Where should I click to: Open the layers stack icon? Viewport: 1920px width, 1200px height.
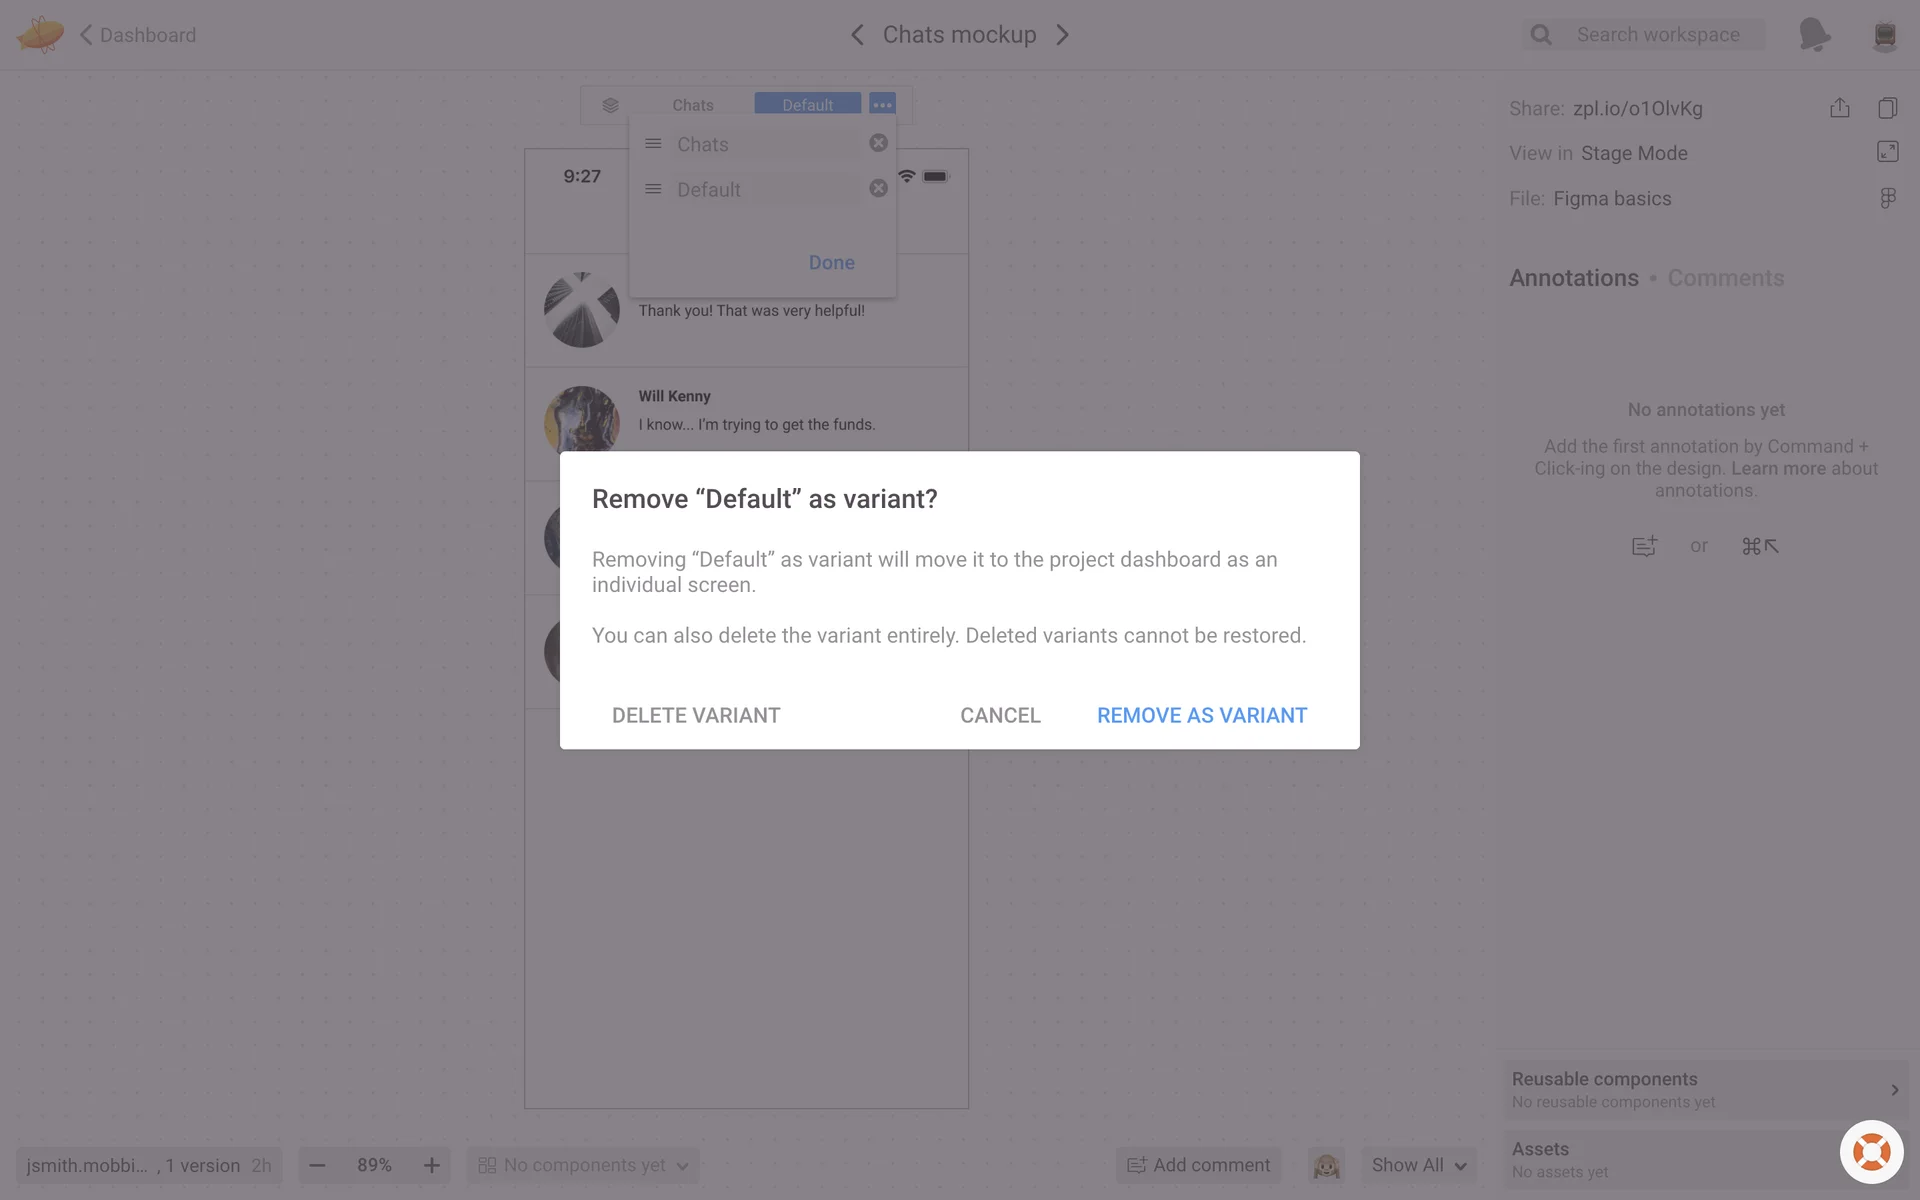610,105
